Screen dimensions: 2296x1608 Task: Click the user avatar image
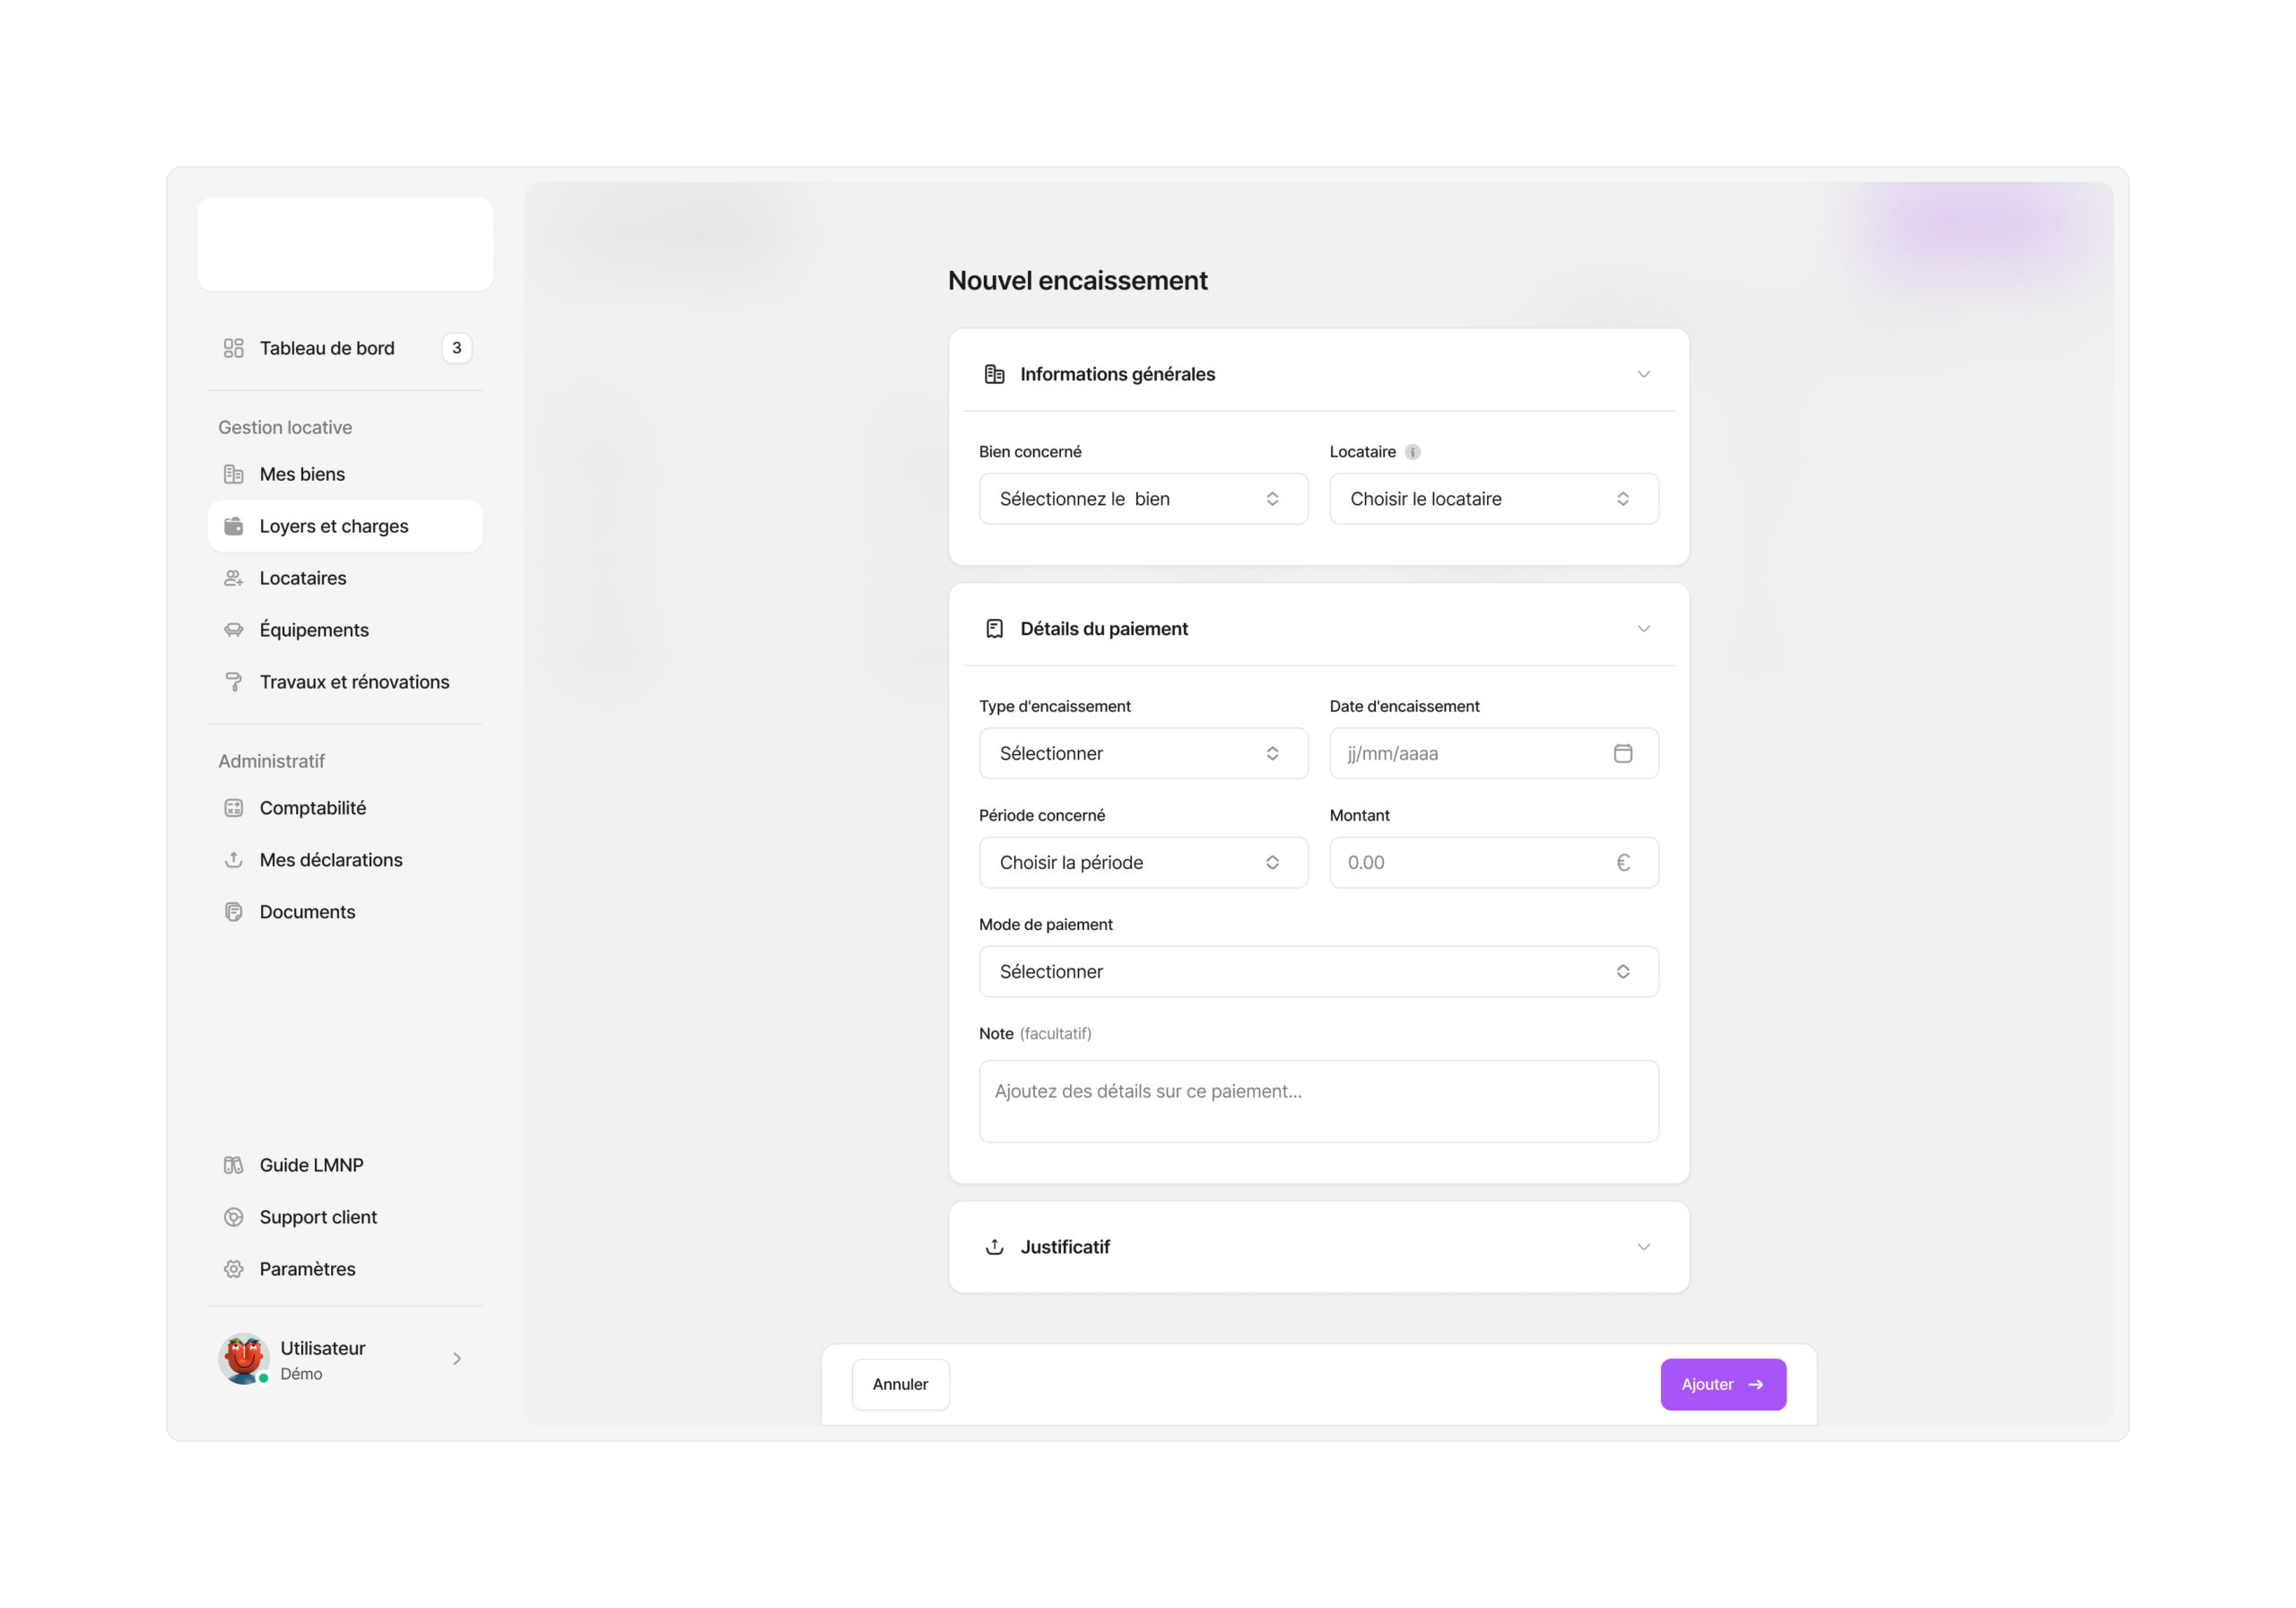tap(244, 1358)
